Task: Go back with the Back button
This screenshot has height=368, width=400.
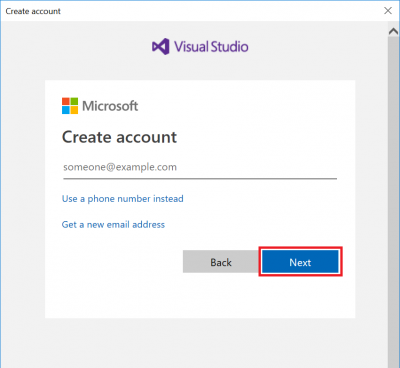Action: 221,262
